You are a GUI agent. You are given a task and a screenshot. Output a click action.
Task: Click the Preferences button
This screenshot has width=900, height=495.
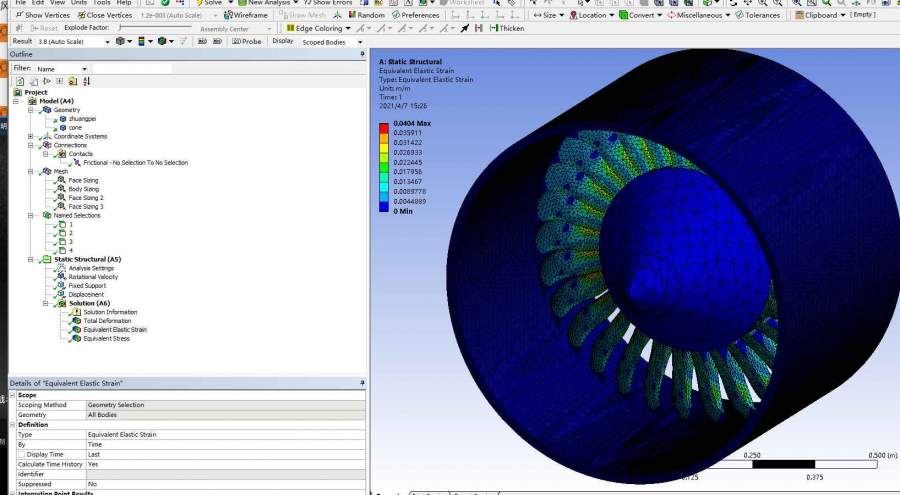click(414, 15)
